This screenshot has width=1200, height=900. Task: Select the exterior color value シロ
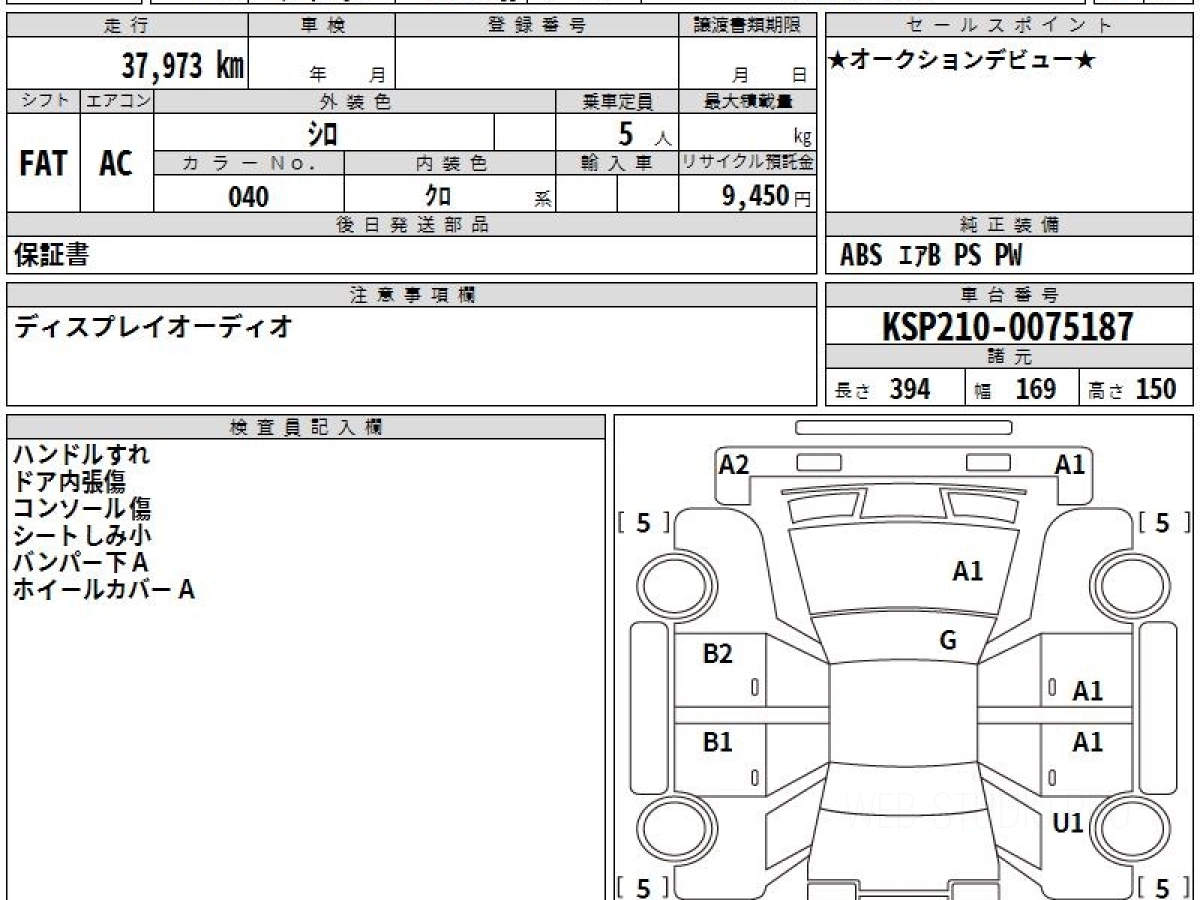pos(322,132)
